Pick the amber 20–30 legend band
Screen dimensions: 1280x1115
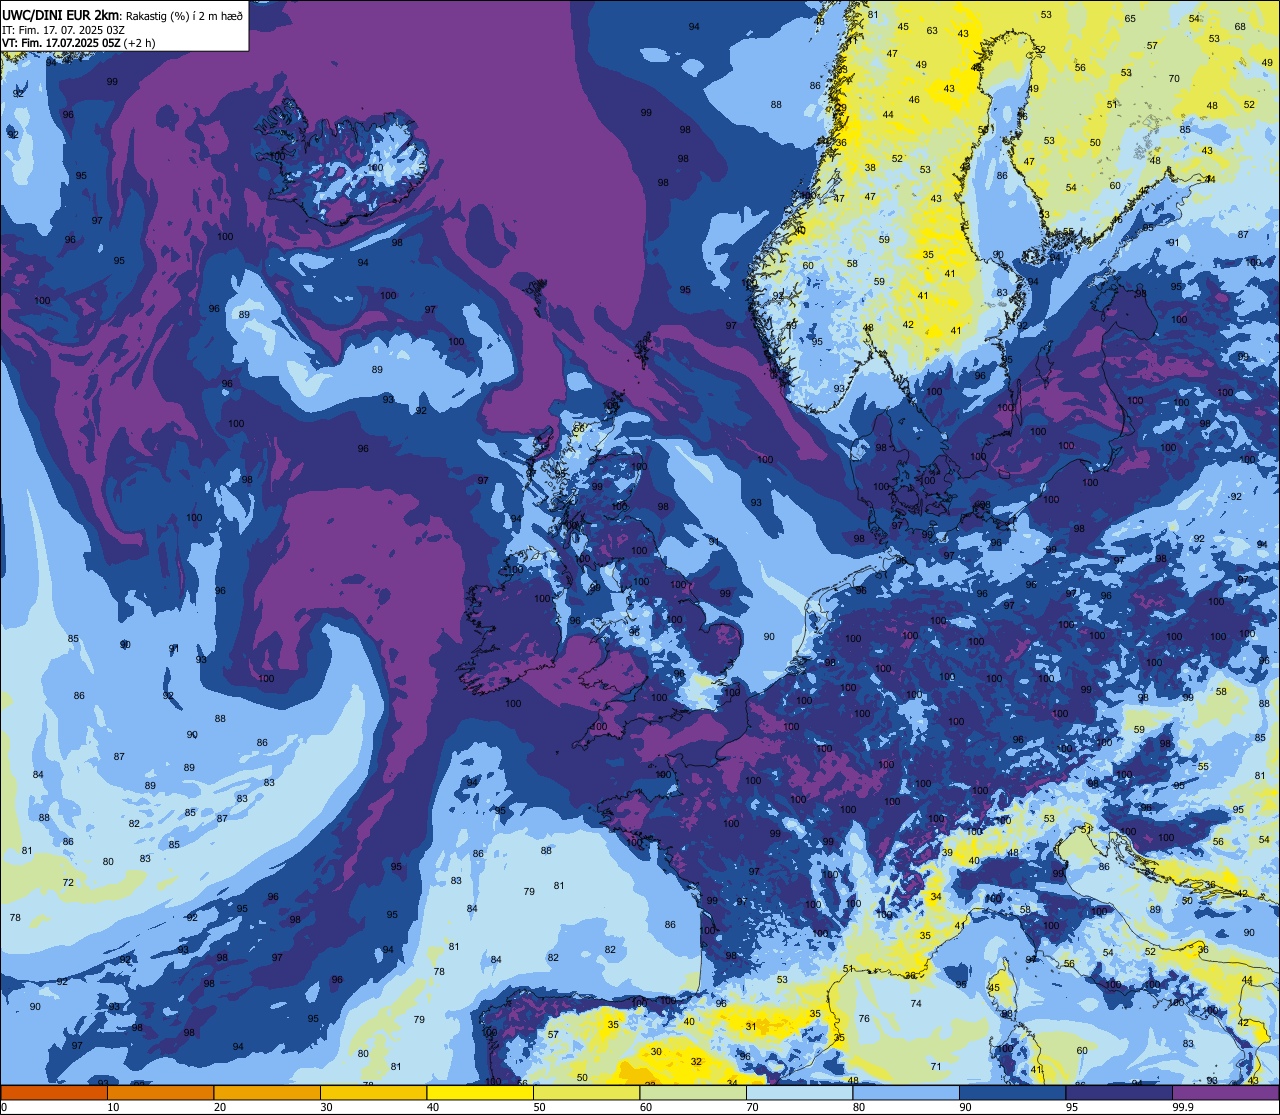pyautogui.click(x=267, y=1093)
